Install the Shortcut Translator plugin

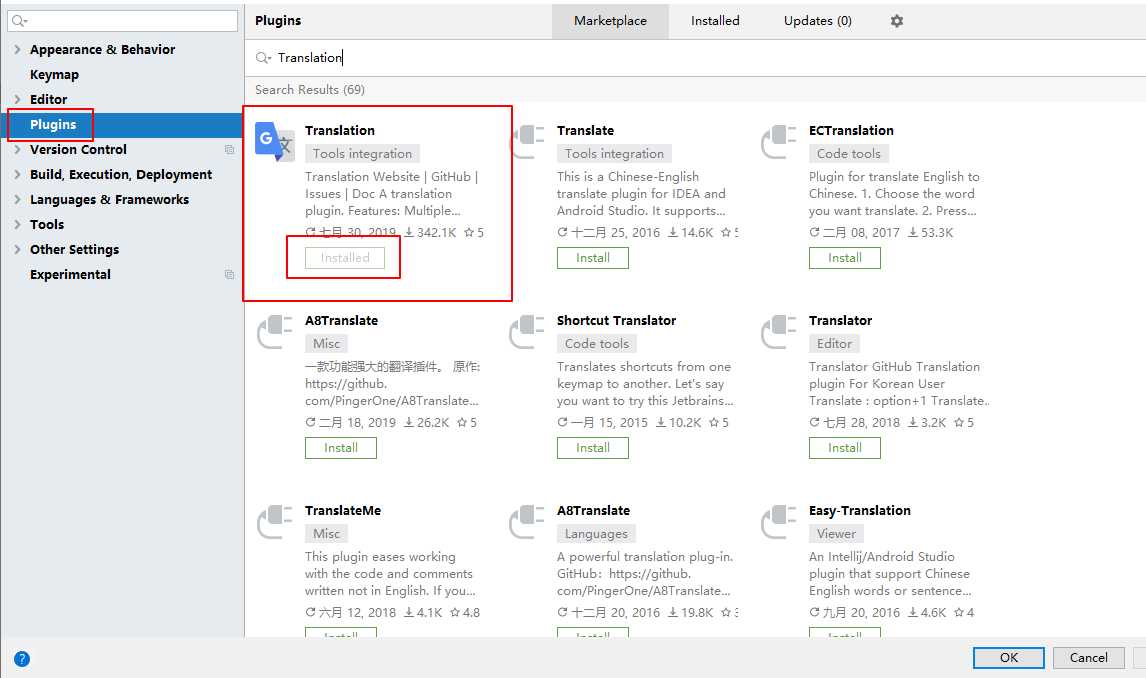click(593, 448)
